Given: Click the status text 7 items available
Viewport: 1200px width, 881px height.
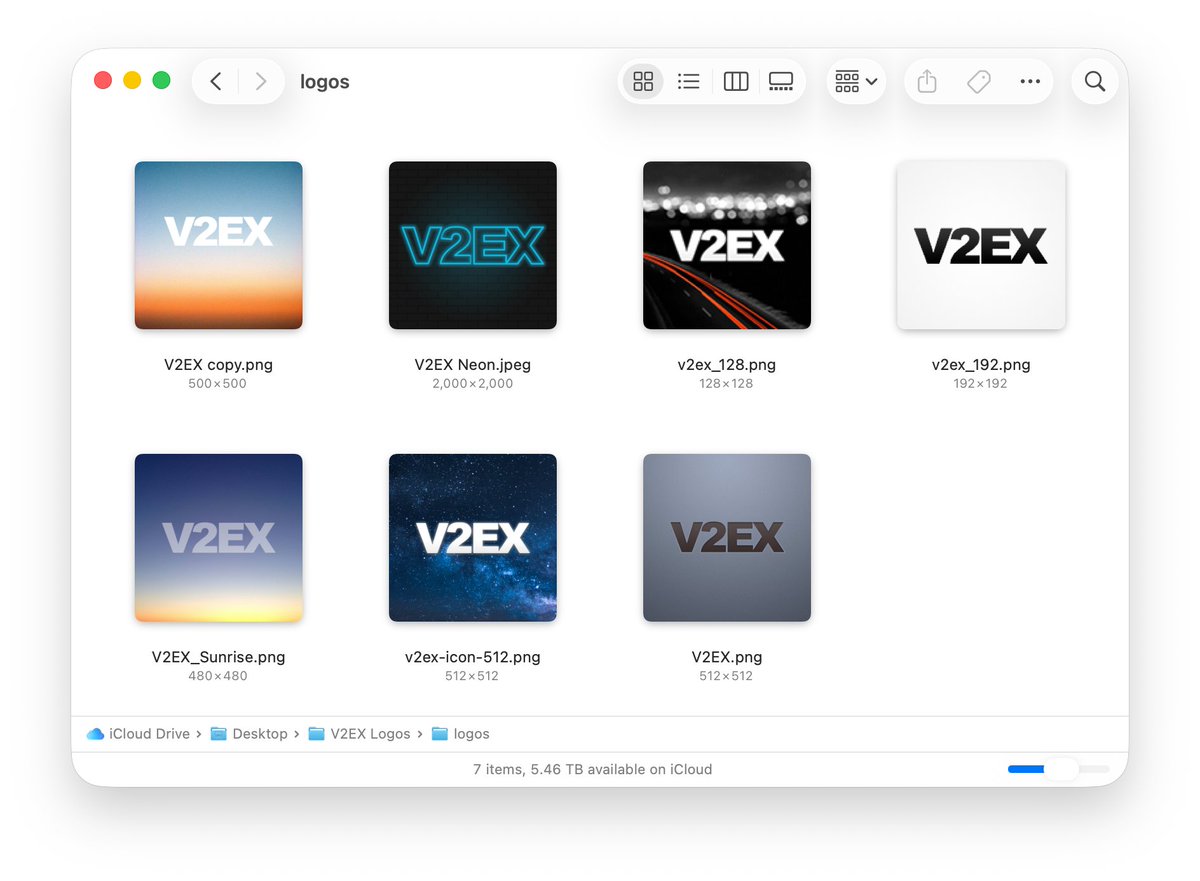Looking at the screenshot, I should tap(592, 770).
